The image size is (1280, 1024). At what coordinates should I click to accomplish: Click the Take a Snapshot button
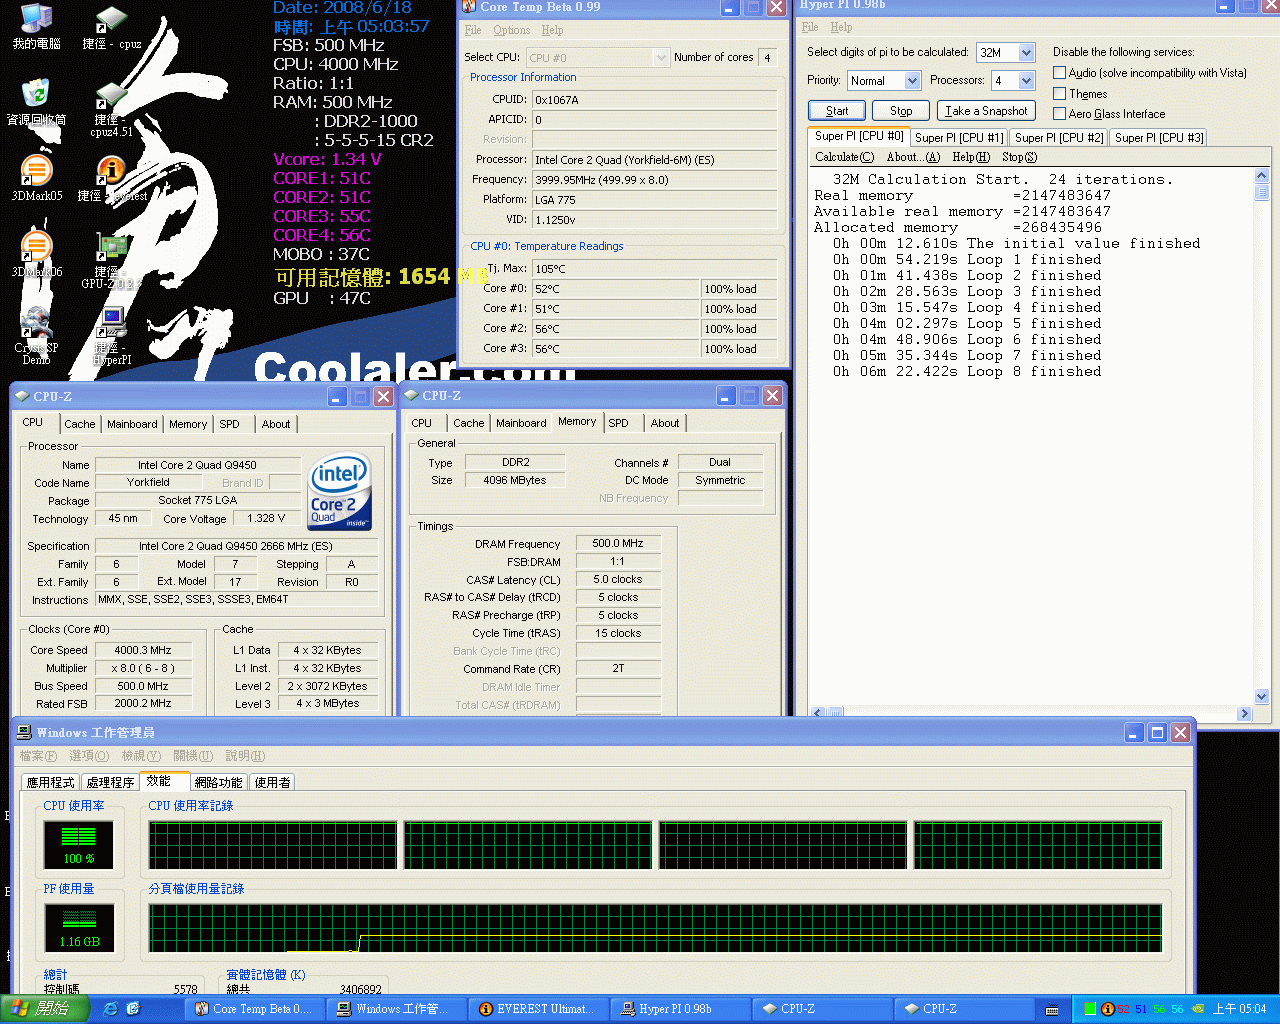[985, 111]
